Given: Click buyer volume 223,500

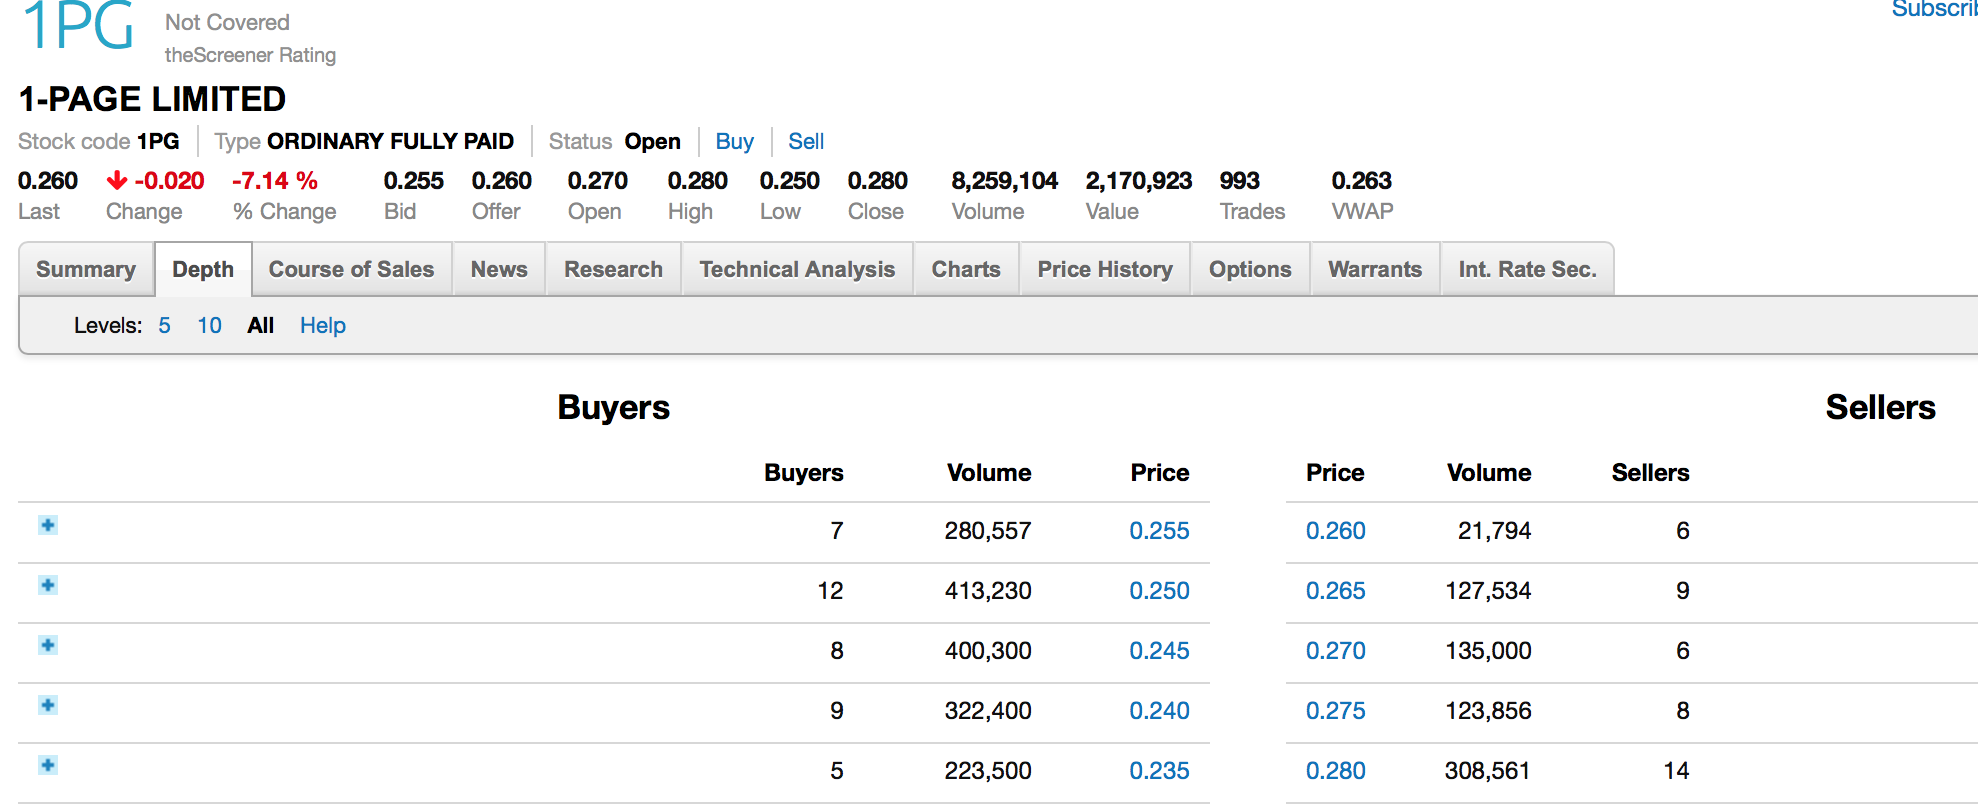Looking at the screenshot, I should coord(988,771).
